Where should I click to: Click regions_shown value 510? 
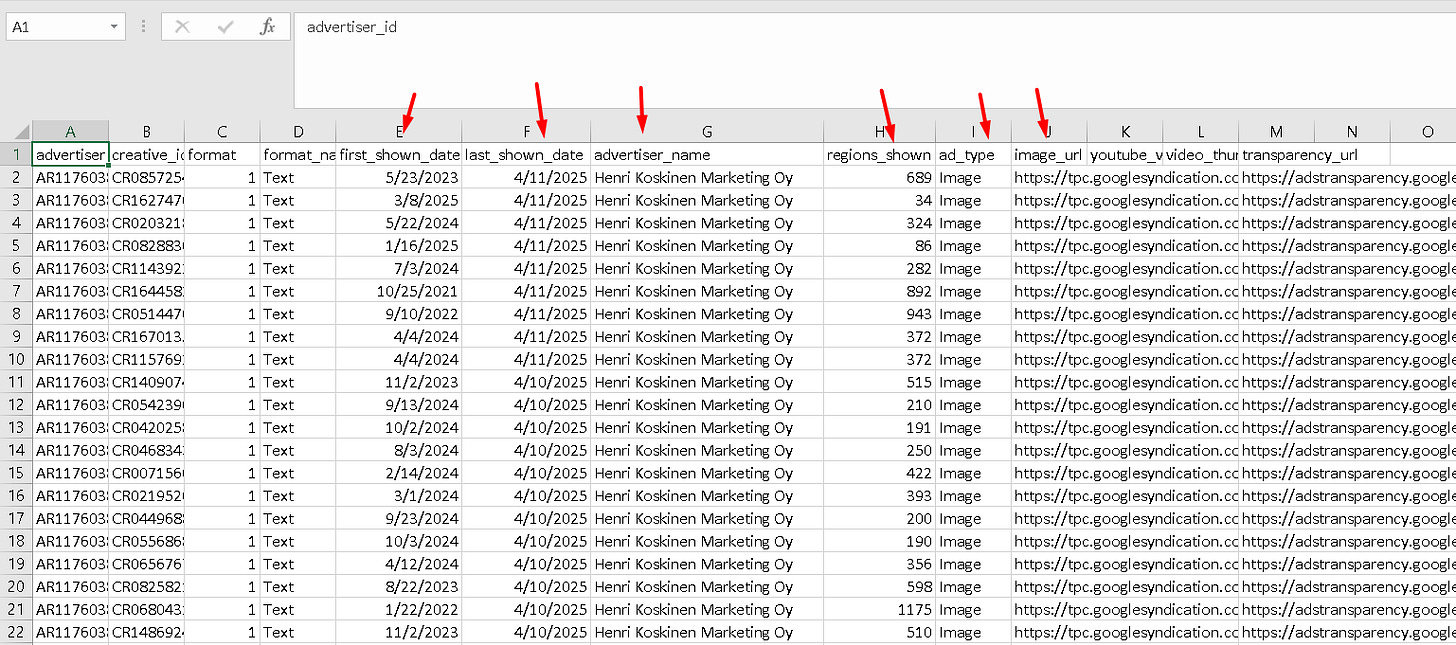pos(880,632)
